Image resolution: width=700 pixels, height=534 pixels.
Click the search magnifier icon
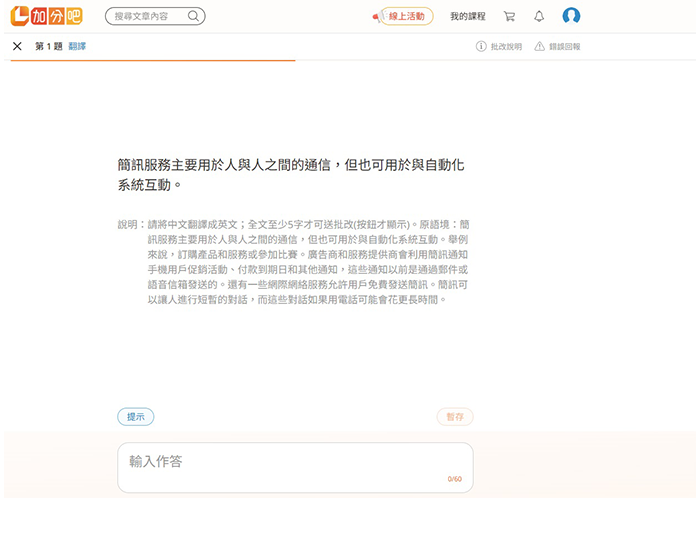click(193, 16)
